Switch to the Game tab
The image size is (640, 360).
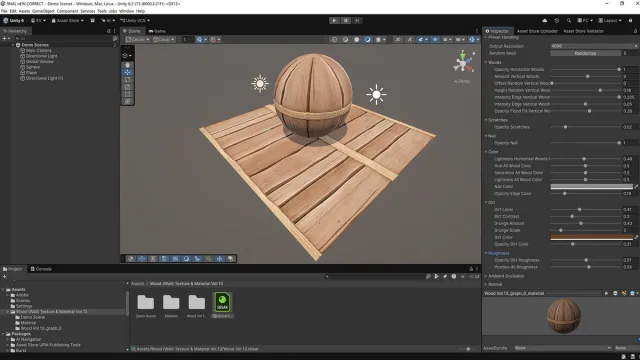tap(157, 31)
